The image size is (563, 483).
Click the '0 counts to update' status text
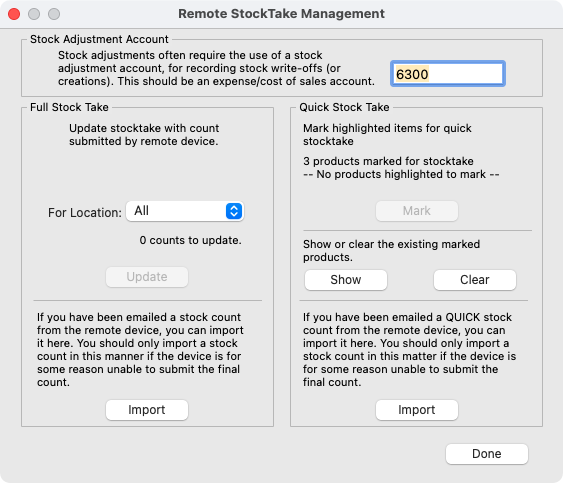coord(190,240)
